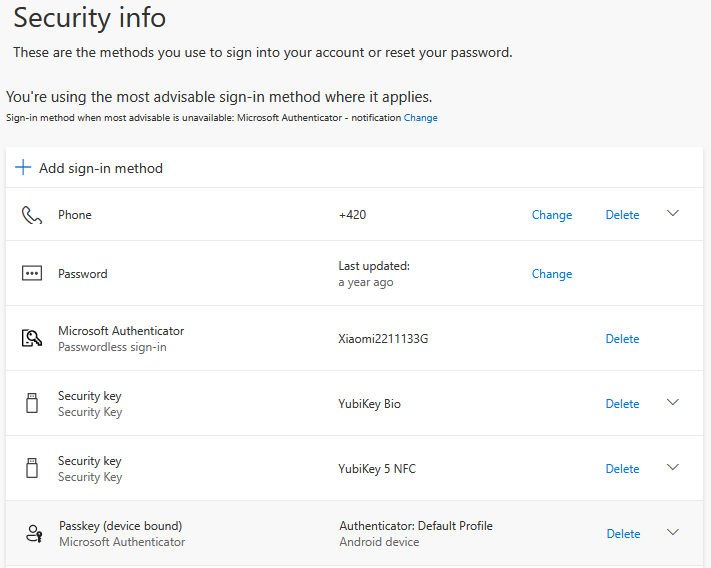Click the 'YubiKey 5 NFC' name

(x=377, y=469)
